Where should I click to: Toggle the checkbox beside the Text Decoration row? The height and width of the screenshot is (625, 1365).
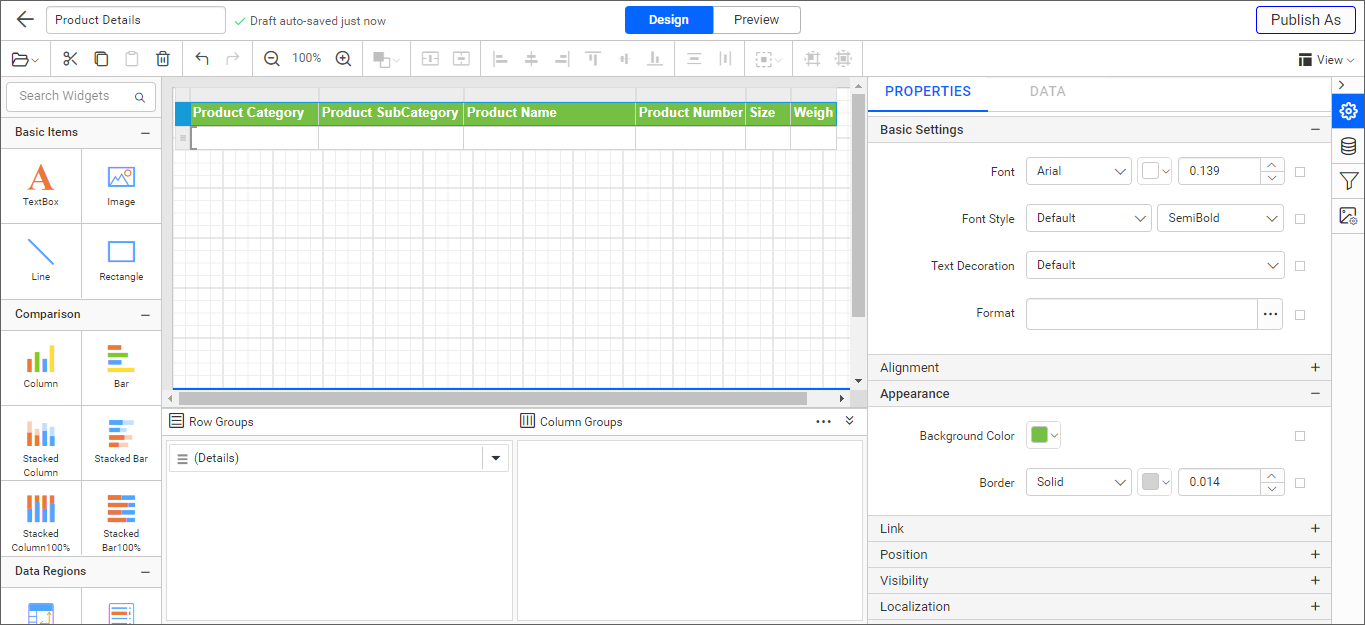[x=1300, y=266]
